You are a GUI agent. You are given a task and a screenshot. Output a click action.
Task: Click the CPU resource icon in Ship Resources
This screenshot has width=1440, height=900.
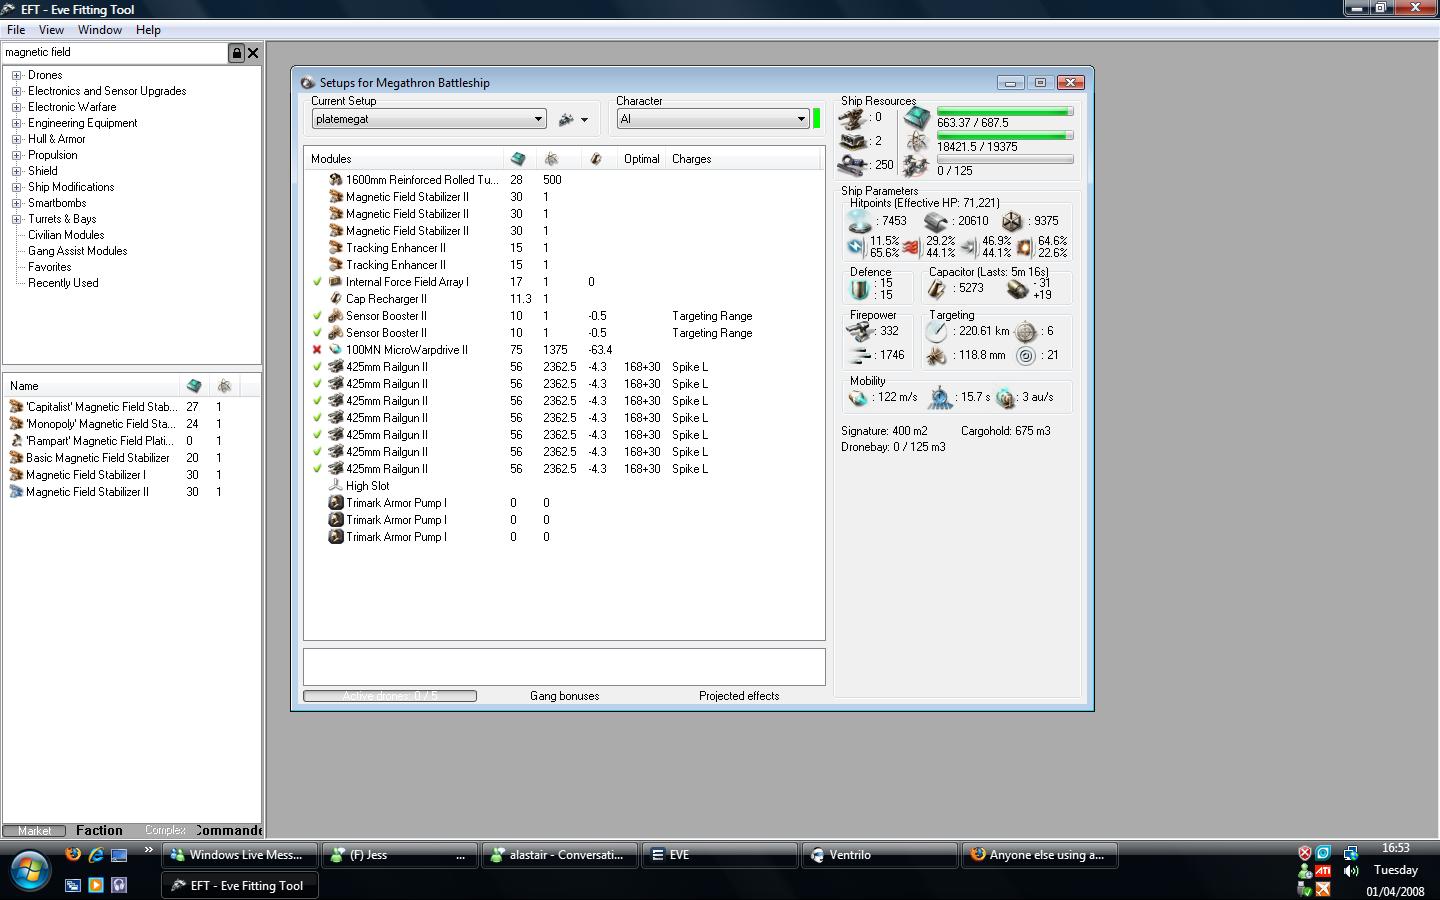click(x=917, y=118)
